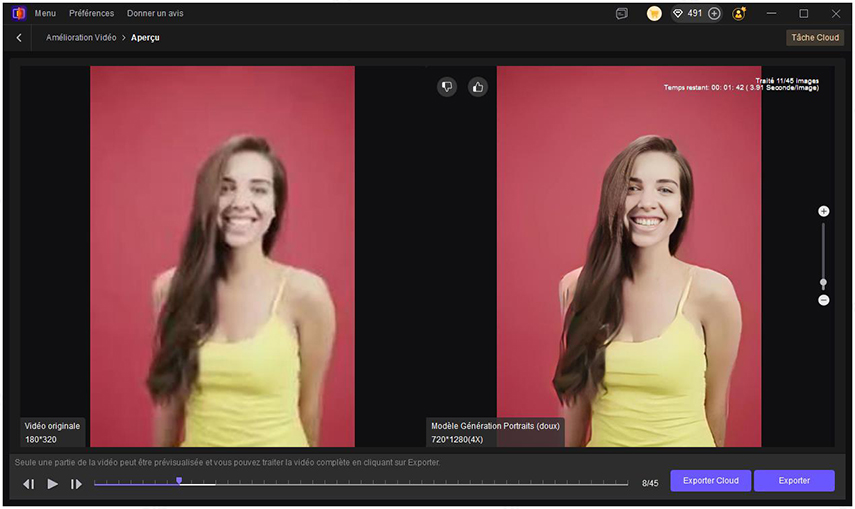
Task: Open the user account profile icon
Action: pos(739,14)
